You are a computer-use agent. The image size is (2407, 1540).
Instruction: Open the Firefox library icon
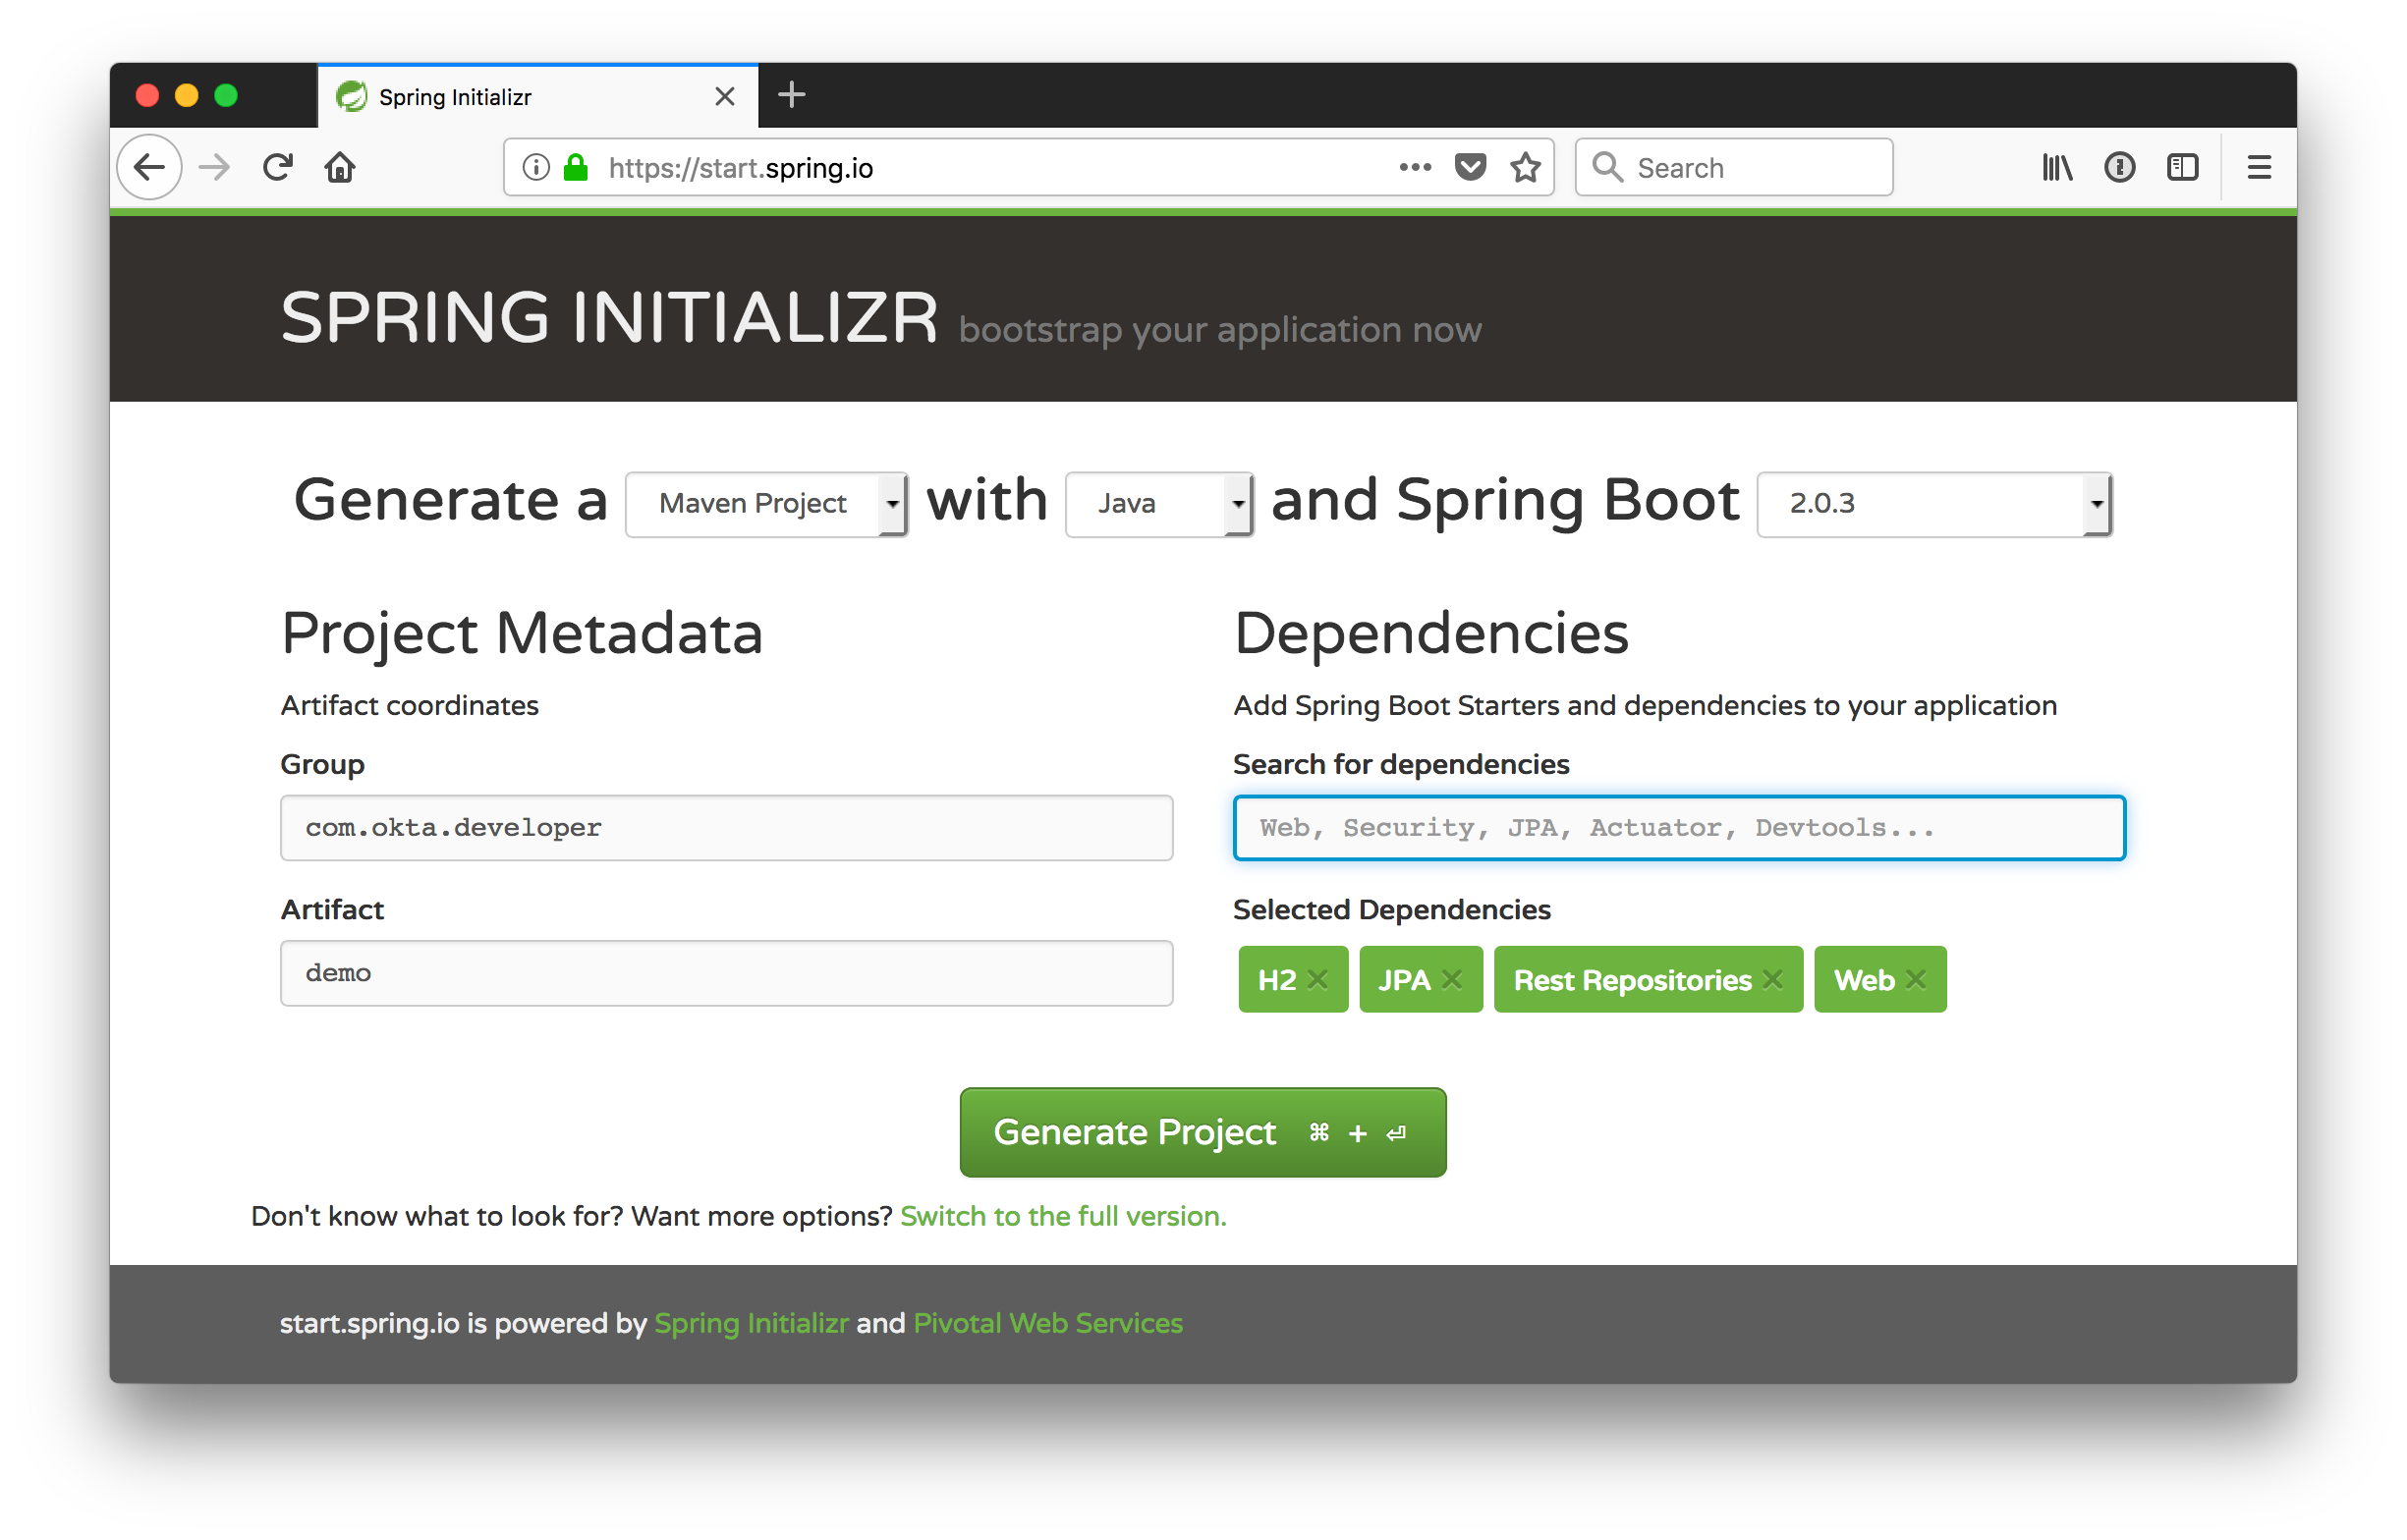pos(2056,167)
